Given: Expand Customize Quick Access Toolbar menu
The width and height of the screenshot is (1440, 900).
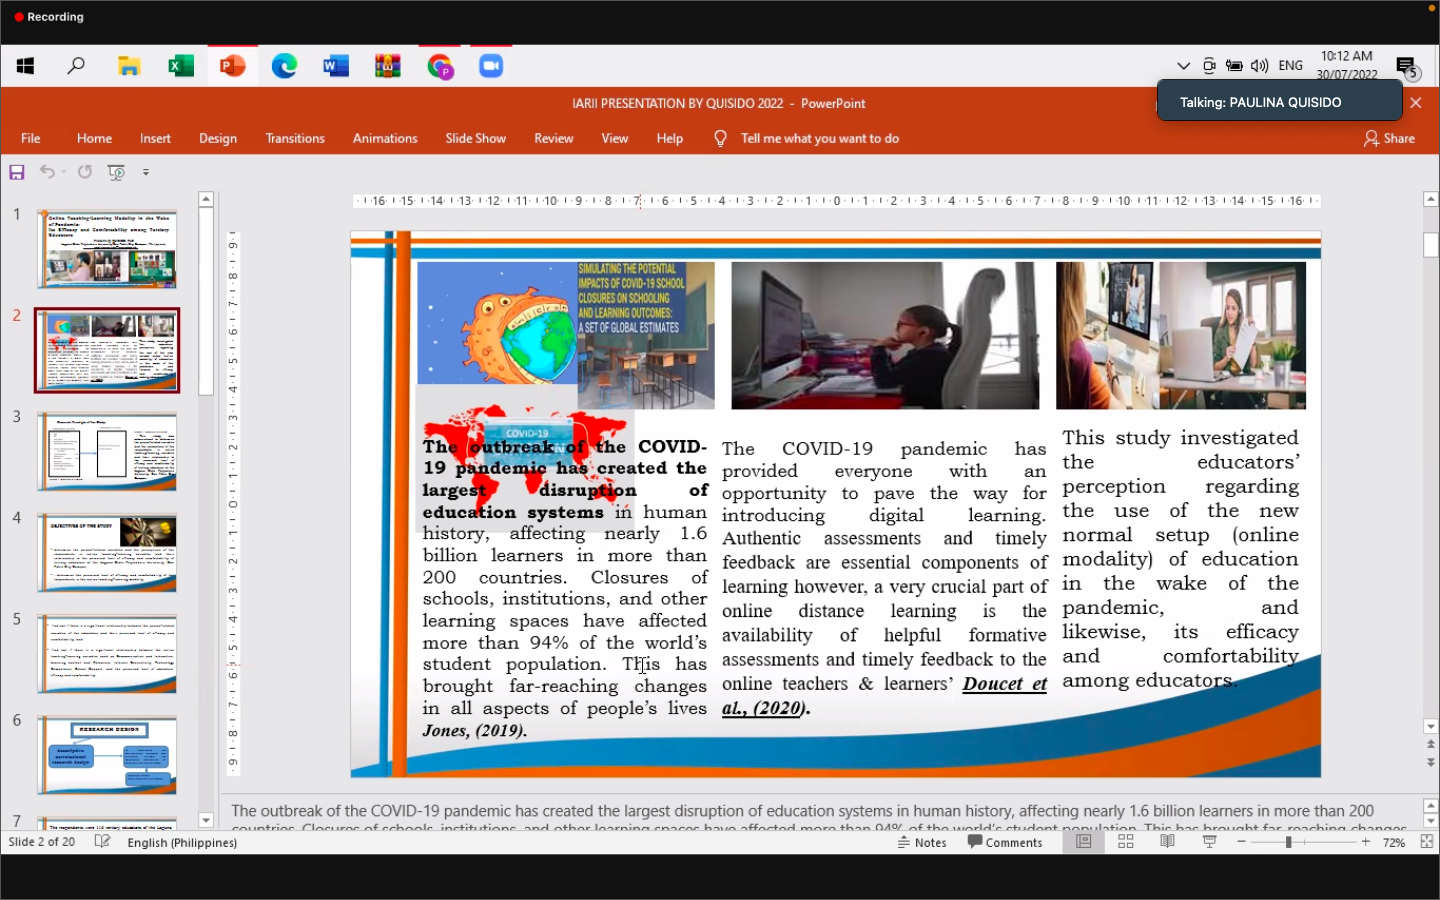Looking at the screenshot, I should (146, 172).
